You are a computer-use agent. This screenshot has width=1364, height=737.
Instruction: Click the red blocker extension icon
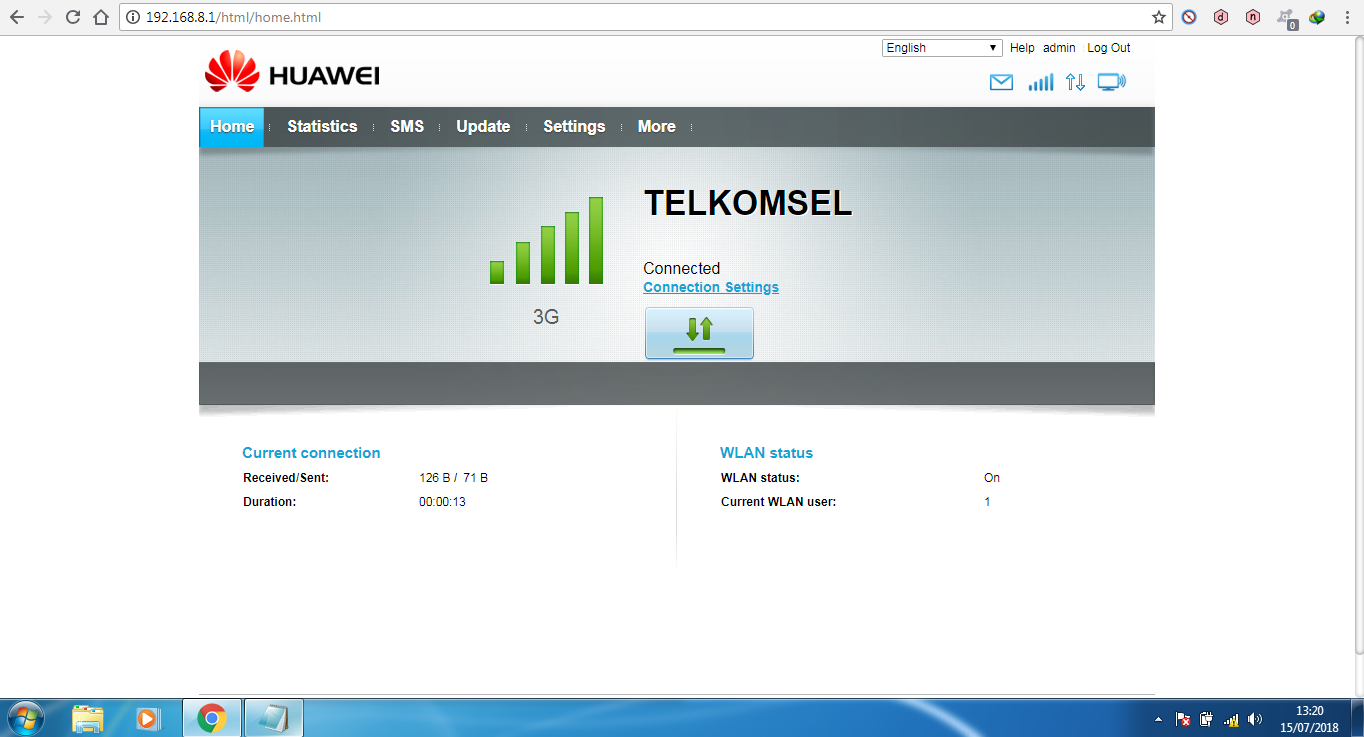coord(1189,17)
